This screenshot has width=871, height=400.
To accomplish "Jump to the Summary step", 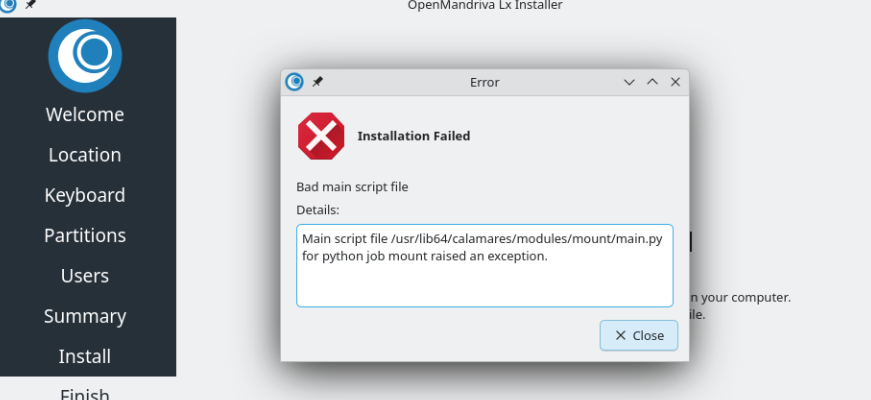I will 85,316.
